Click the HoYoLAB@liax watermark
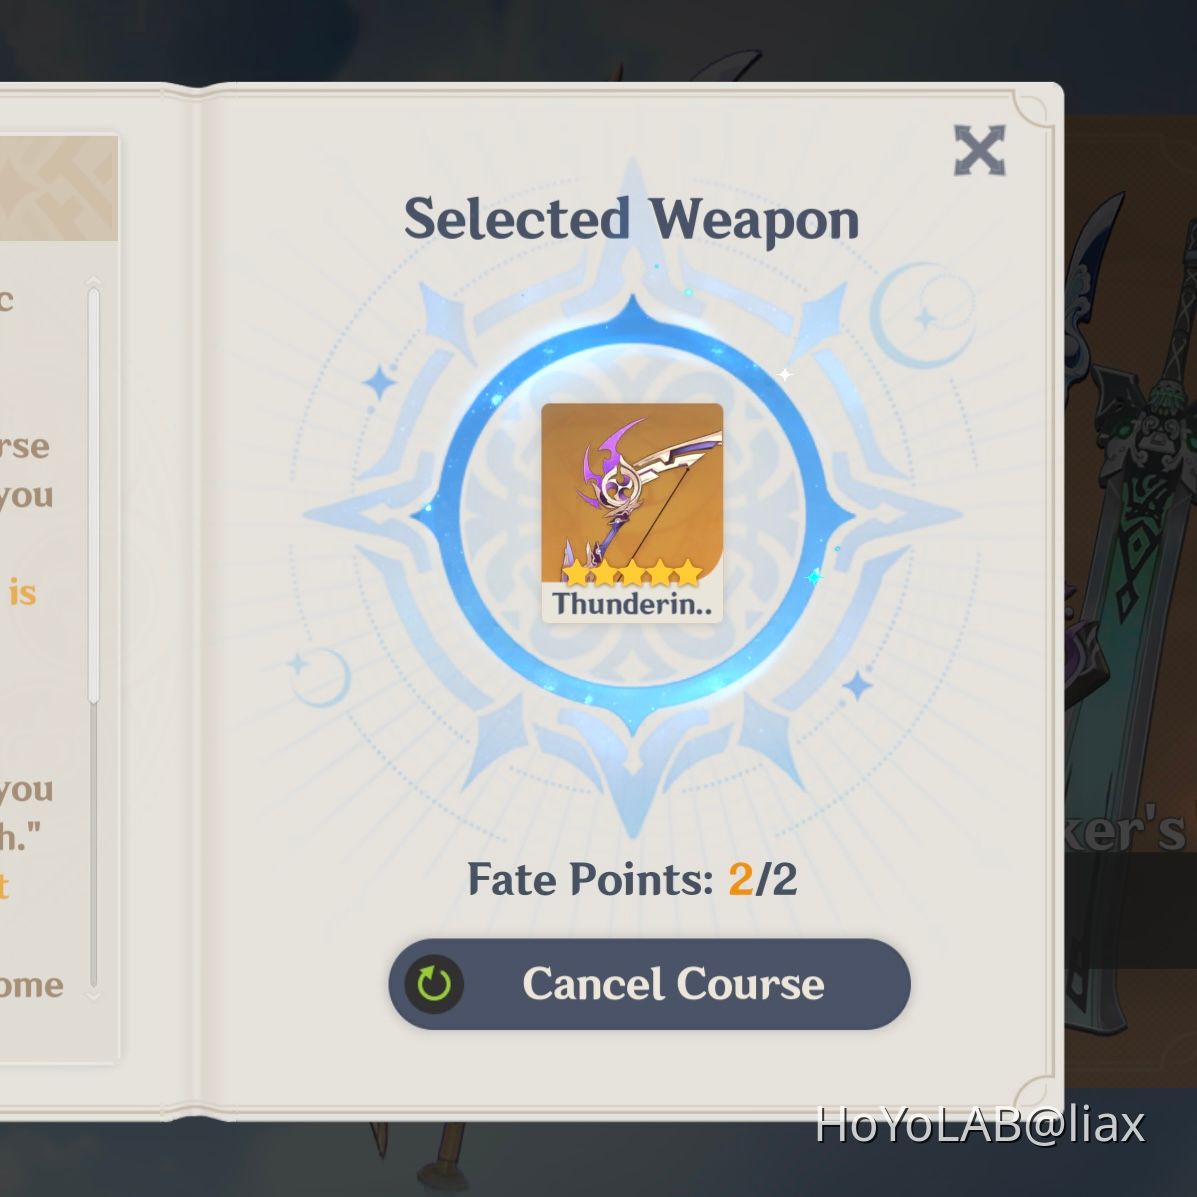1197x1197 pixels. [980, 1124]
